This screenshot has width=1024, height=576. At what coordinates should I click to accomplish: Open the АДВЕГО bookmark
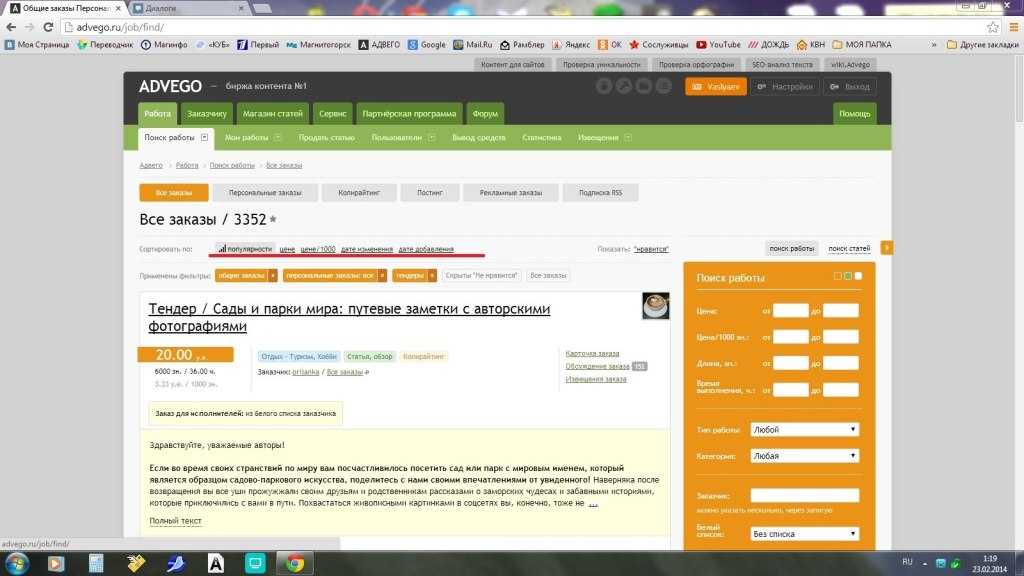[x=379, y=44]
